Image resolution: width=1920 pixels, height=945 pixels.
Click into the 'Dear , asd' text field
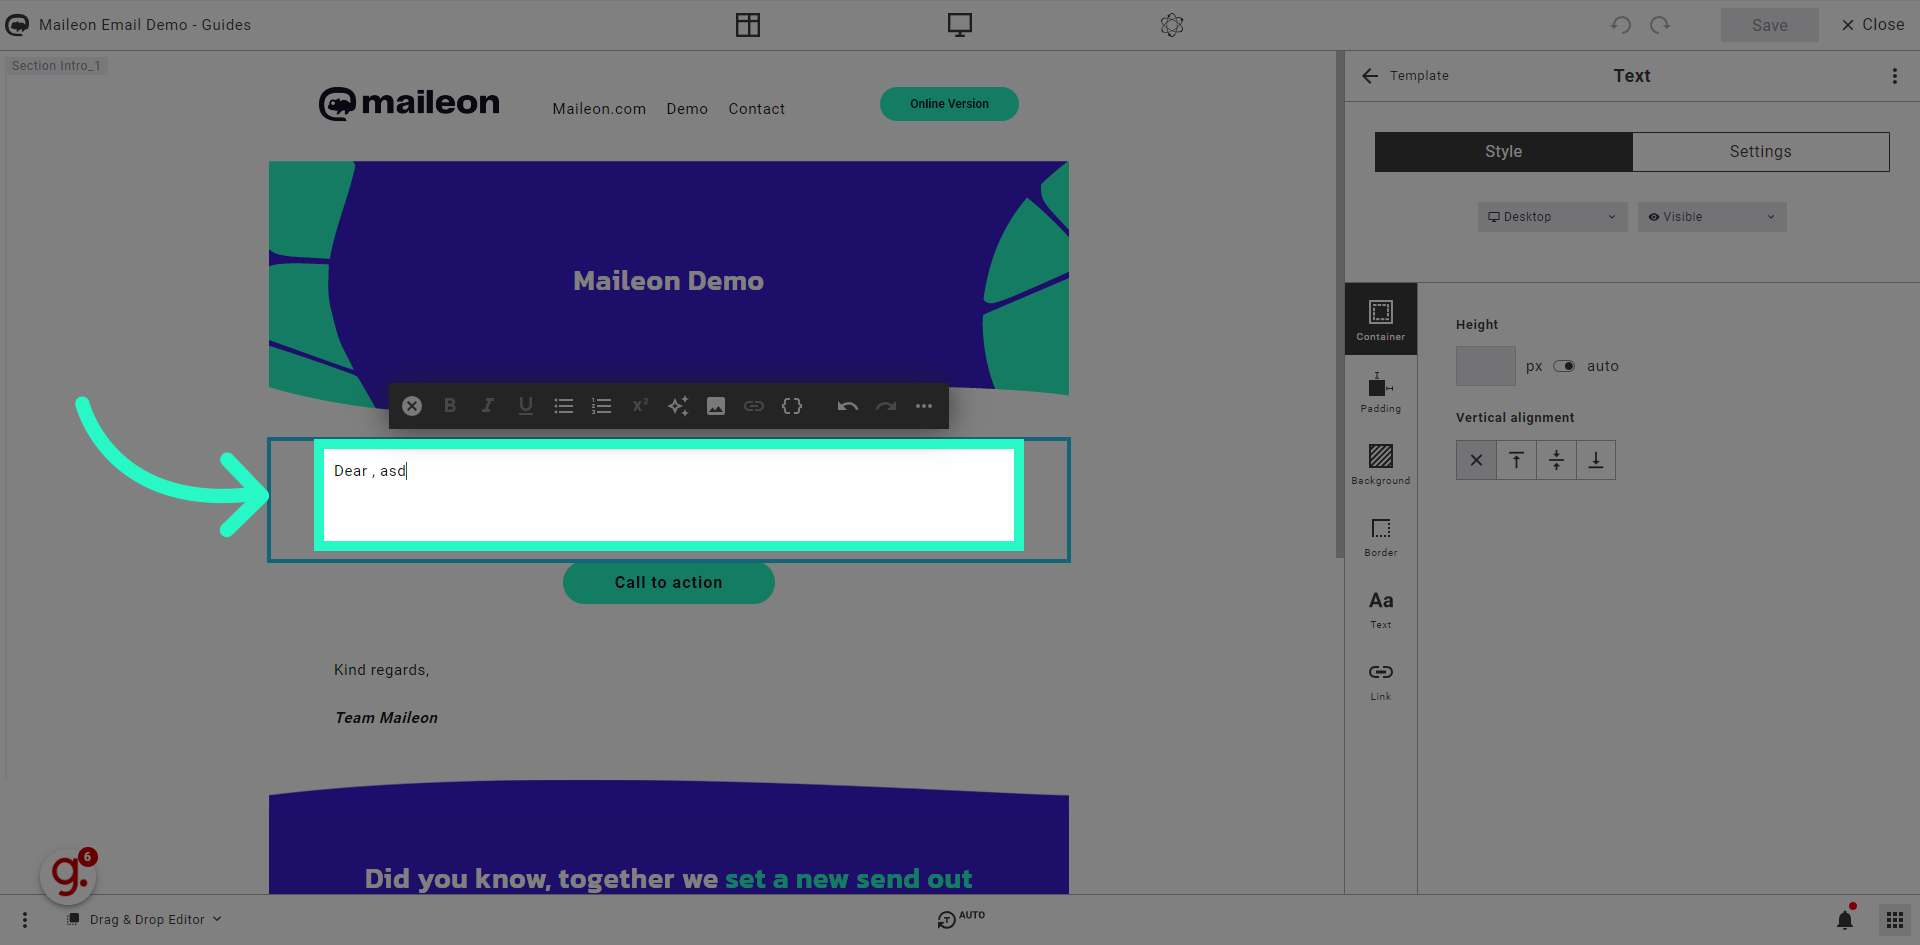tap(669, 495)
